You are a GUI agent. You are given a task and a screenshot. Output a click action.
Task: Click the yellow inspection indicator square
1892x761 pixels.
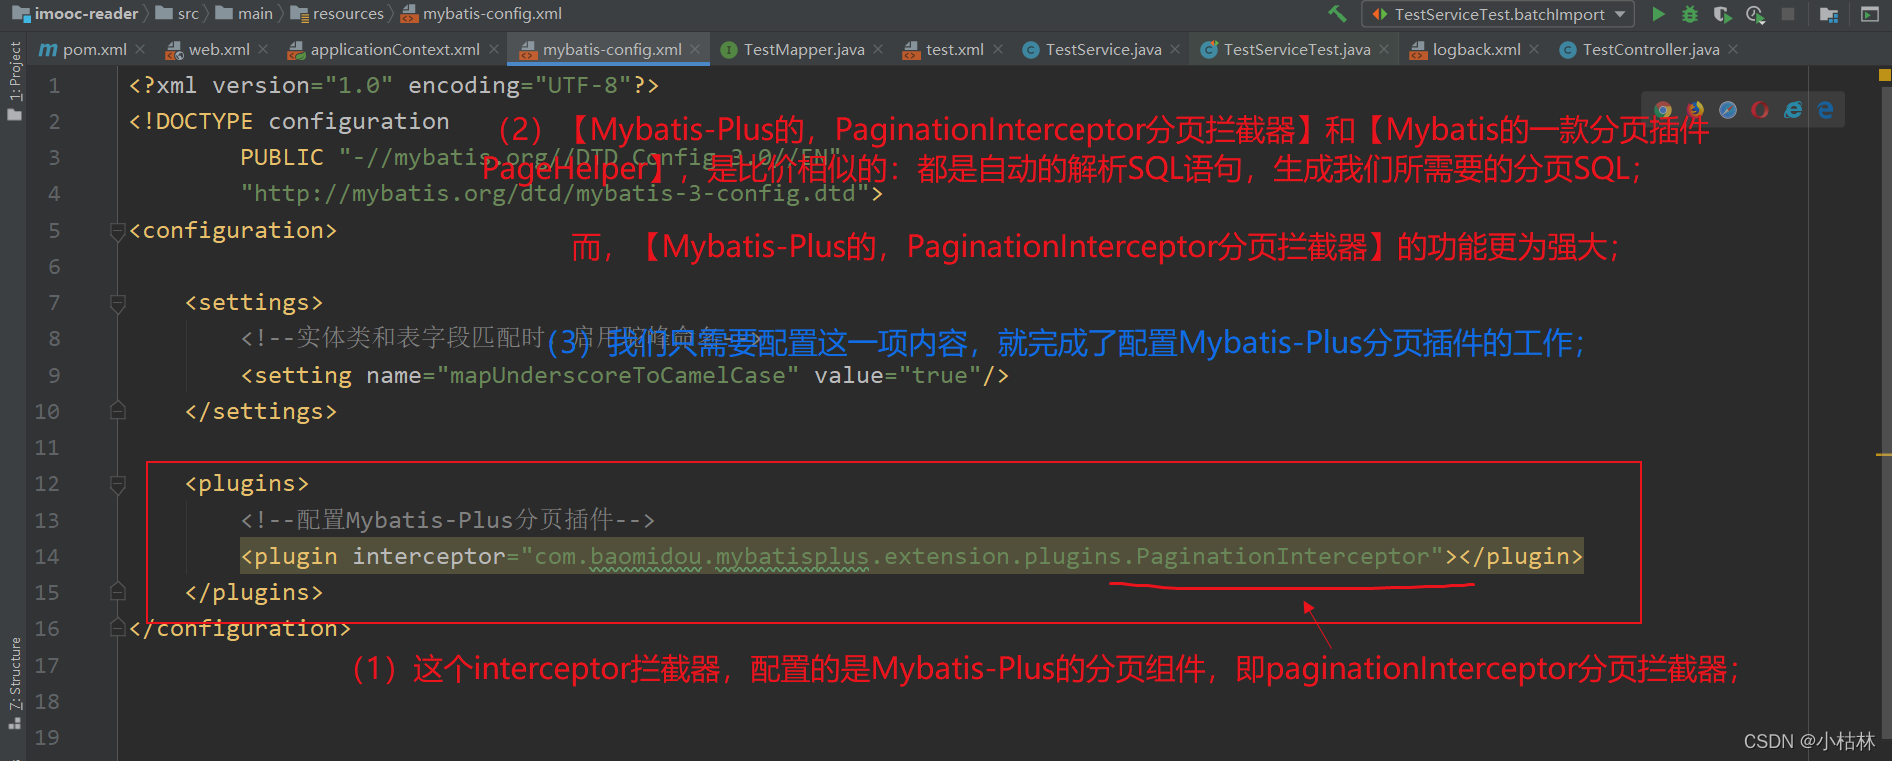click(1884, 75)
